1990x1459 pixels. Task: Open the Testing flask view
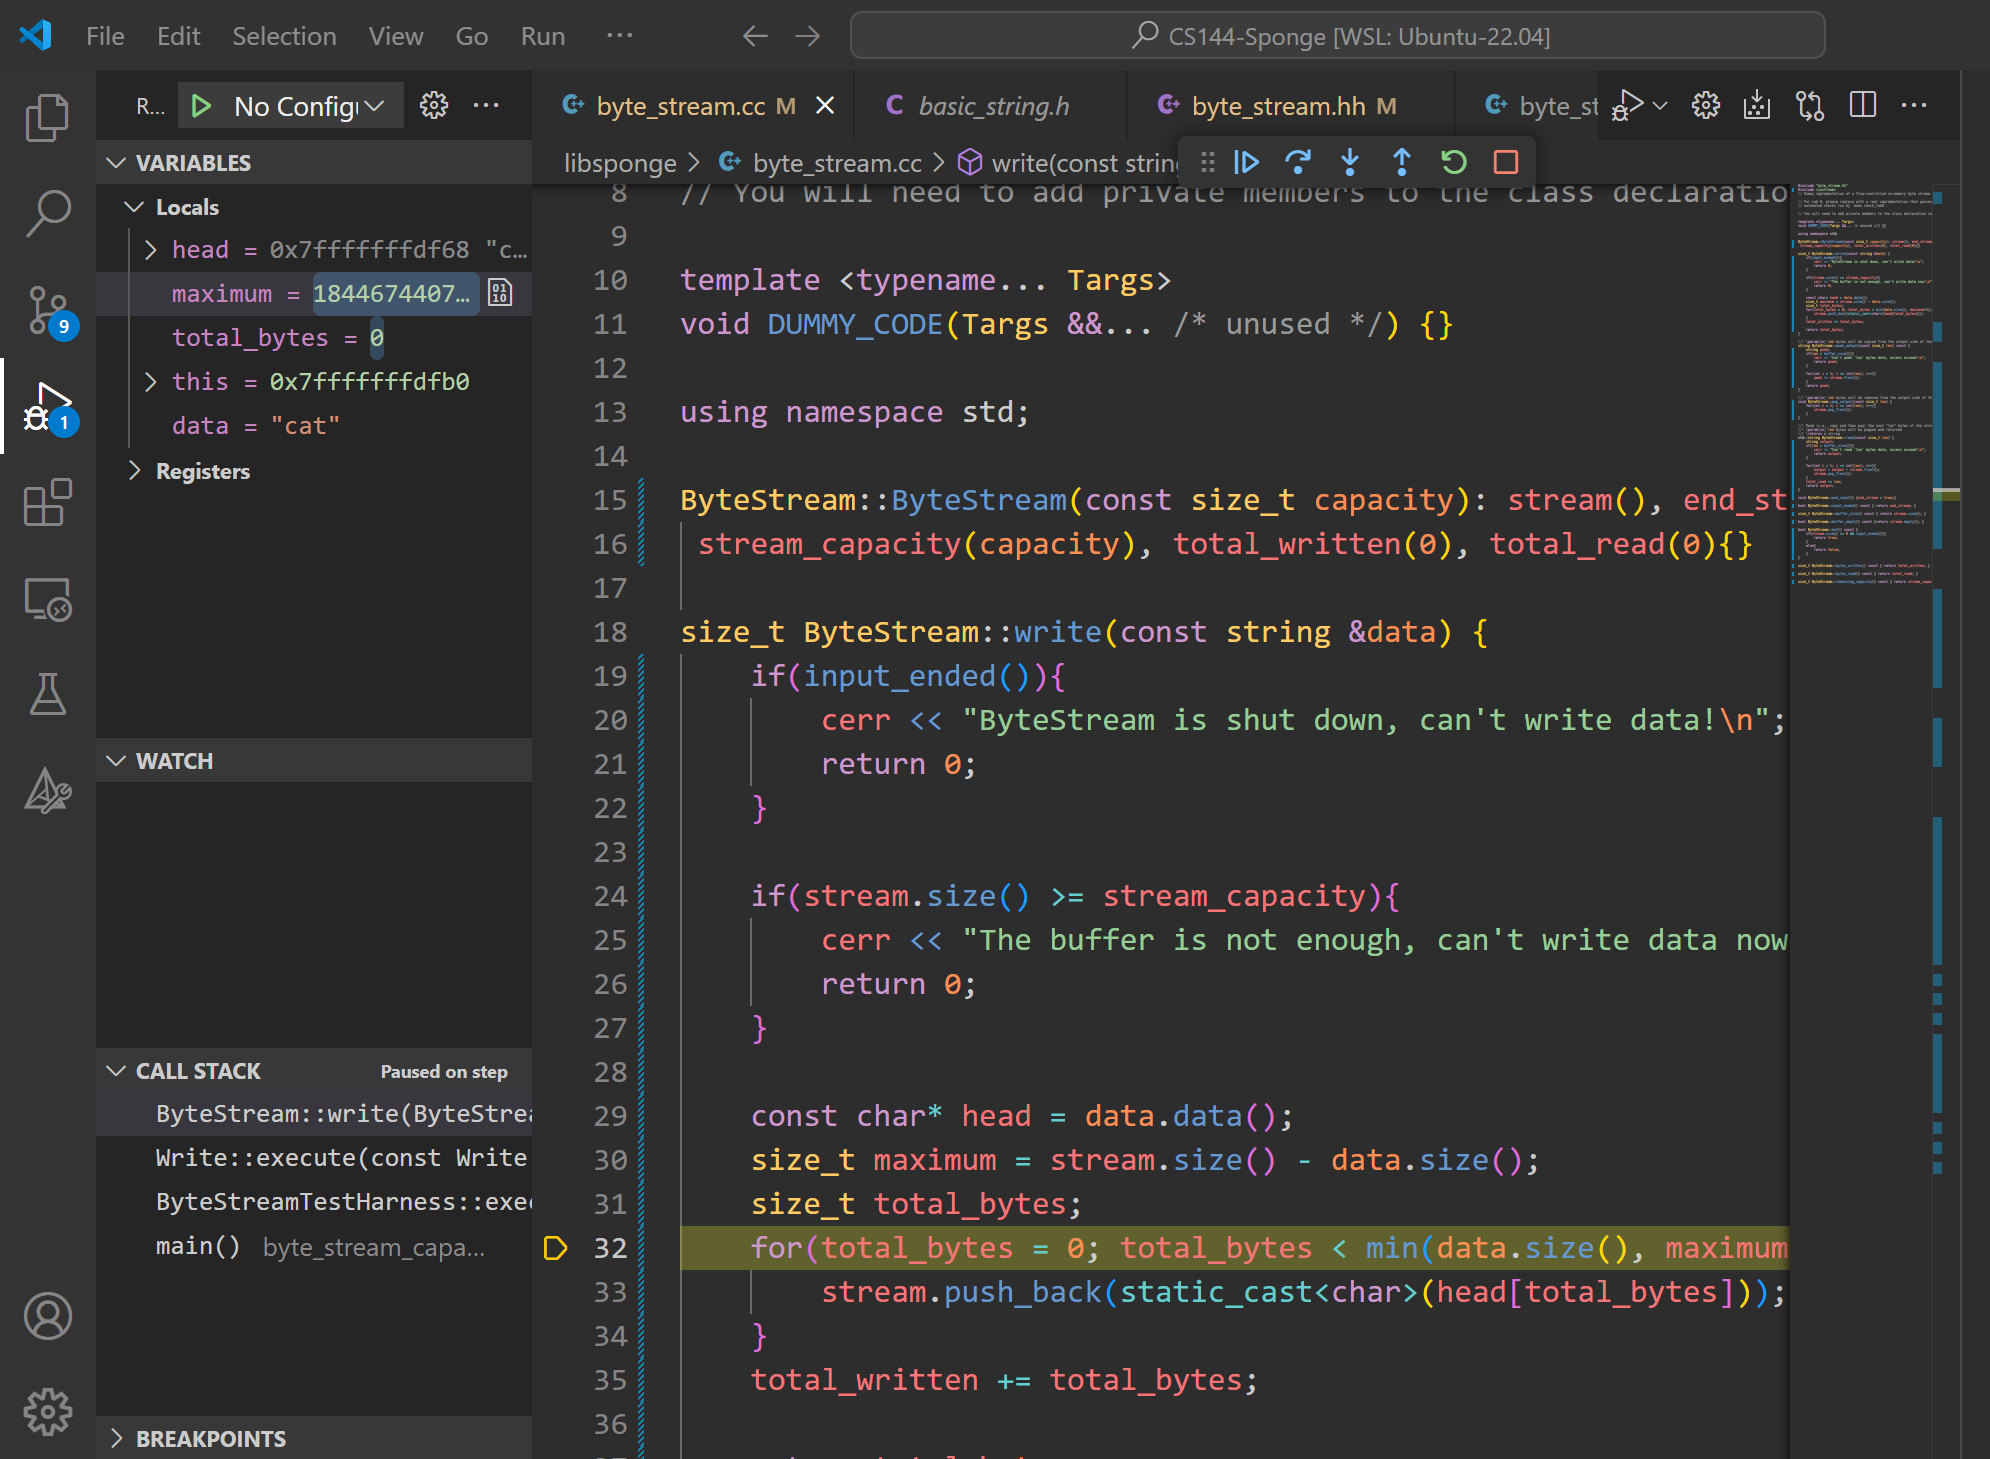47,695
